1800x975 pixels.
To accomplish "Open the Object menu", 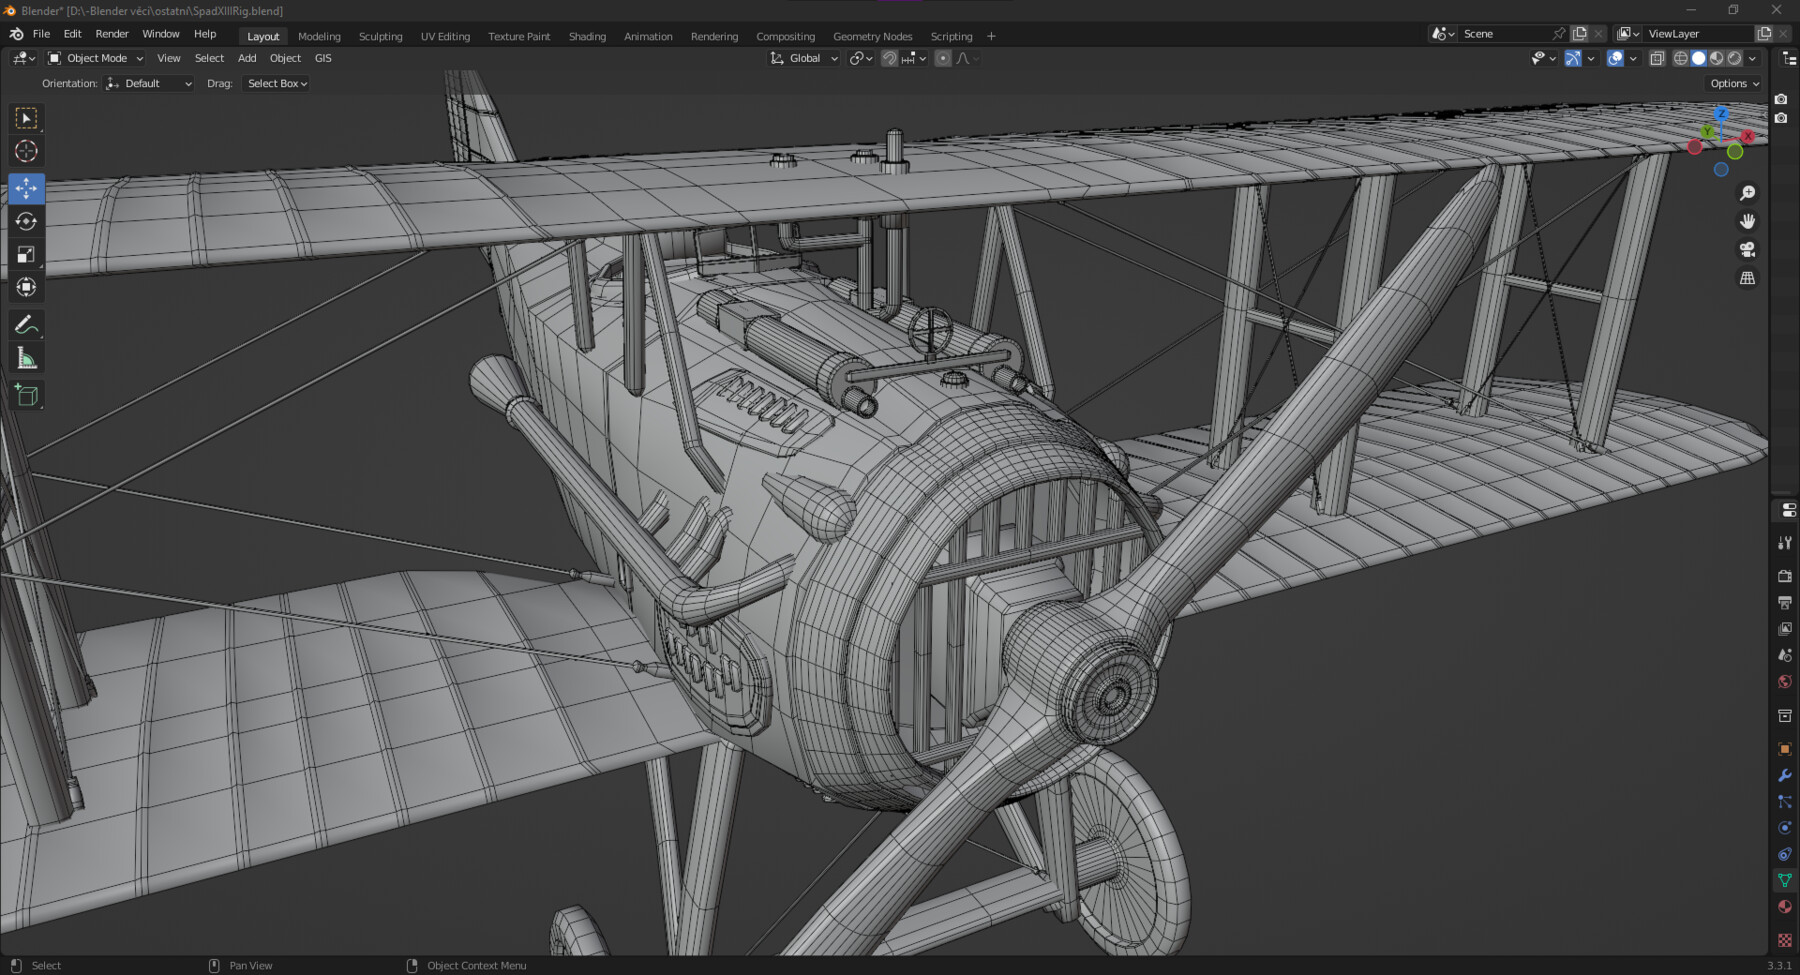I will tap(285, 58).
